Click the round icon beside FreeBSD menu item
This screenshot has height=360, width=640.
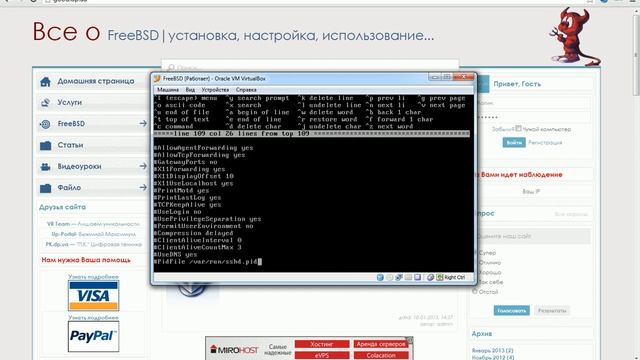point(45,124)
